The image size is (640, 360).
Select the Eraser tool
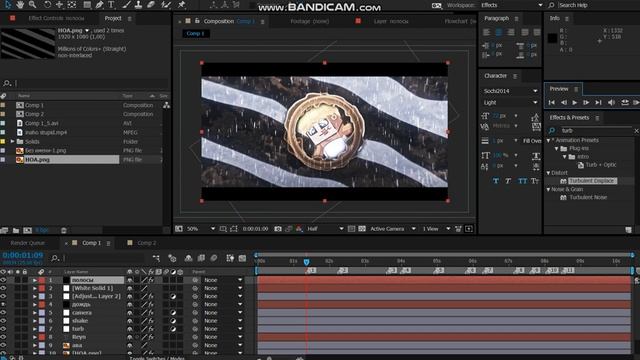point(151,4)
